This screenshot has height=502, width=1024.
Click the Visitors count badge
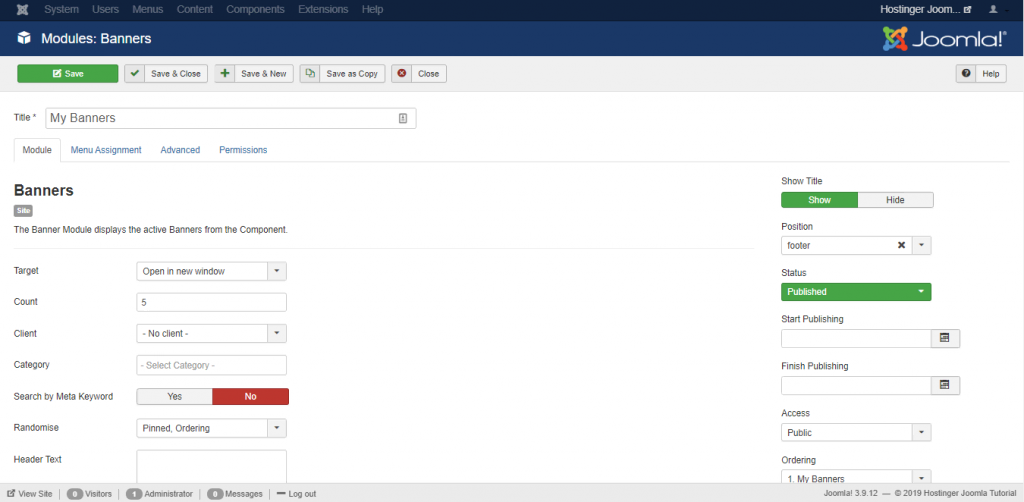coord(75,494)
